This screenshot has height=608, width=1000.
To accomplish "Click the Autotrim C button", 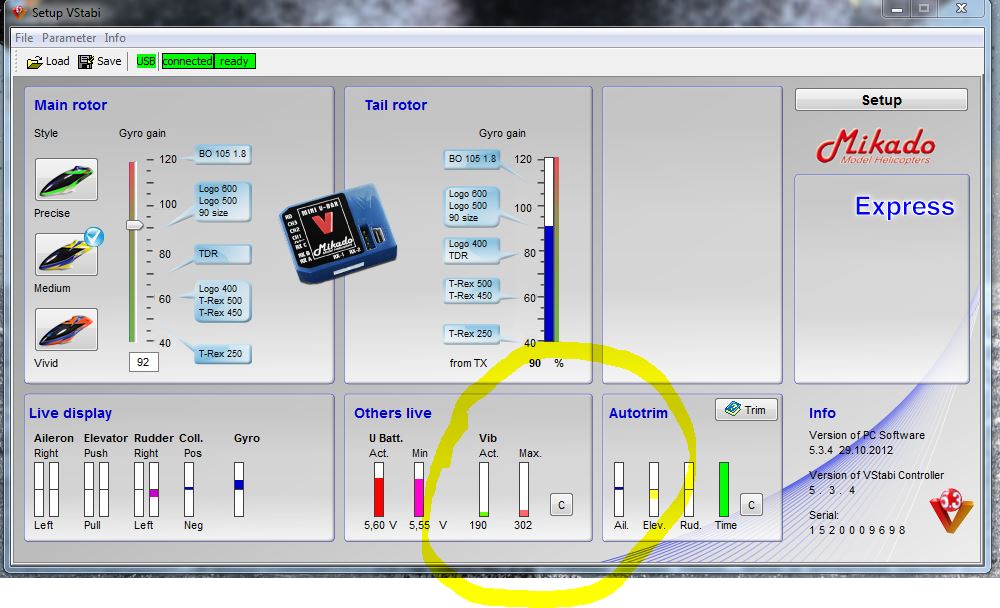I will 751,505.
